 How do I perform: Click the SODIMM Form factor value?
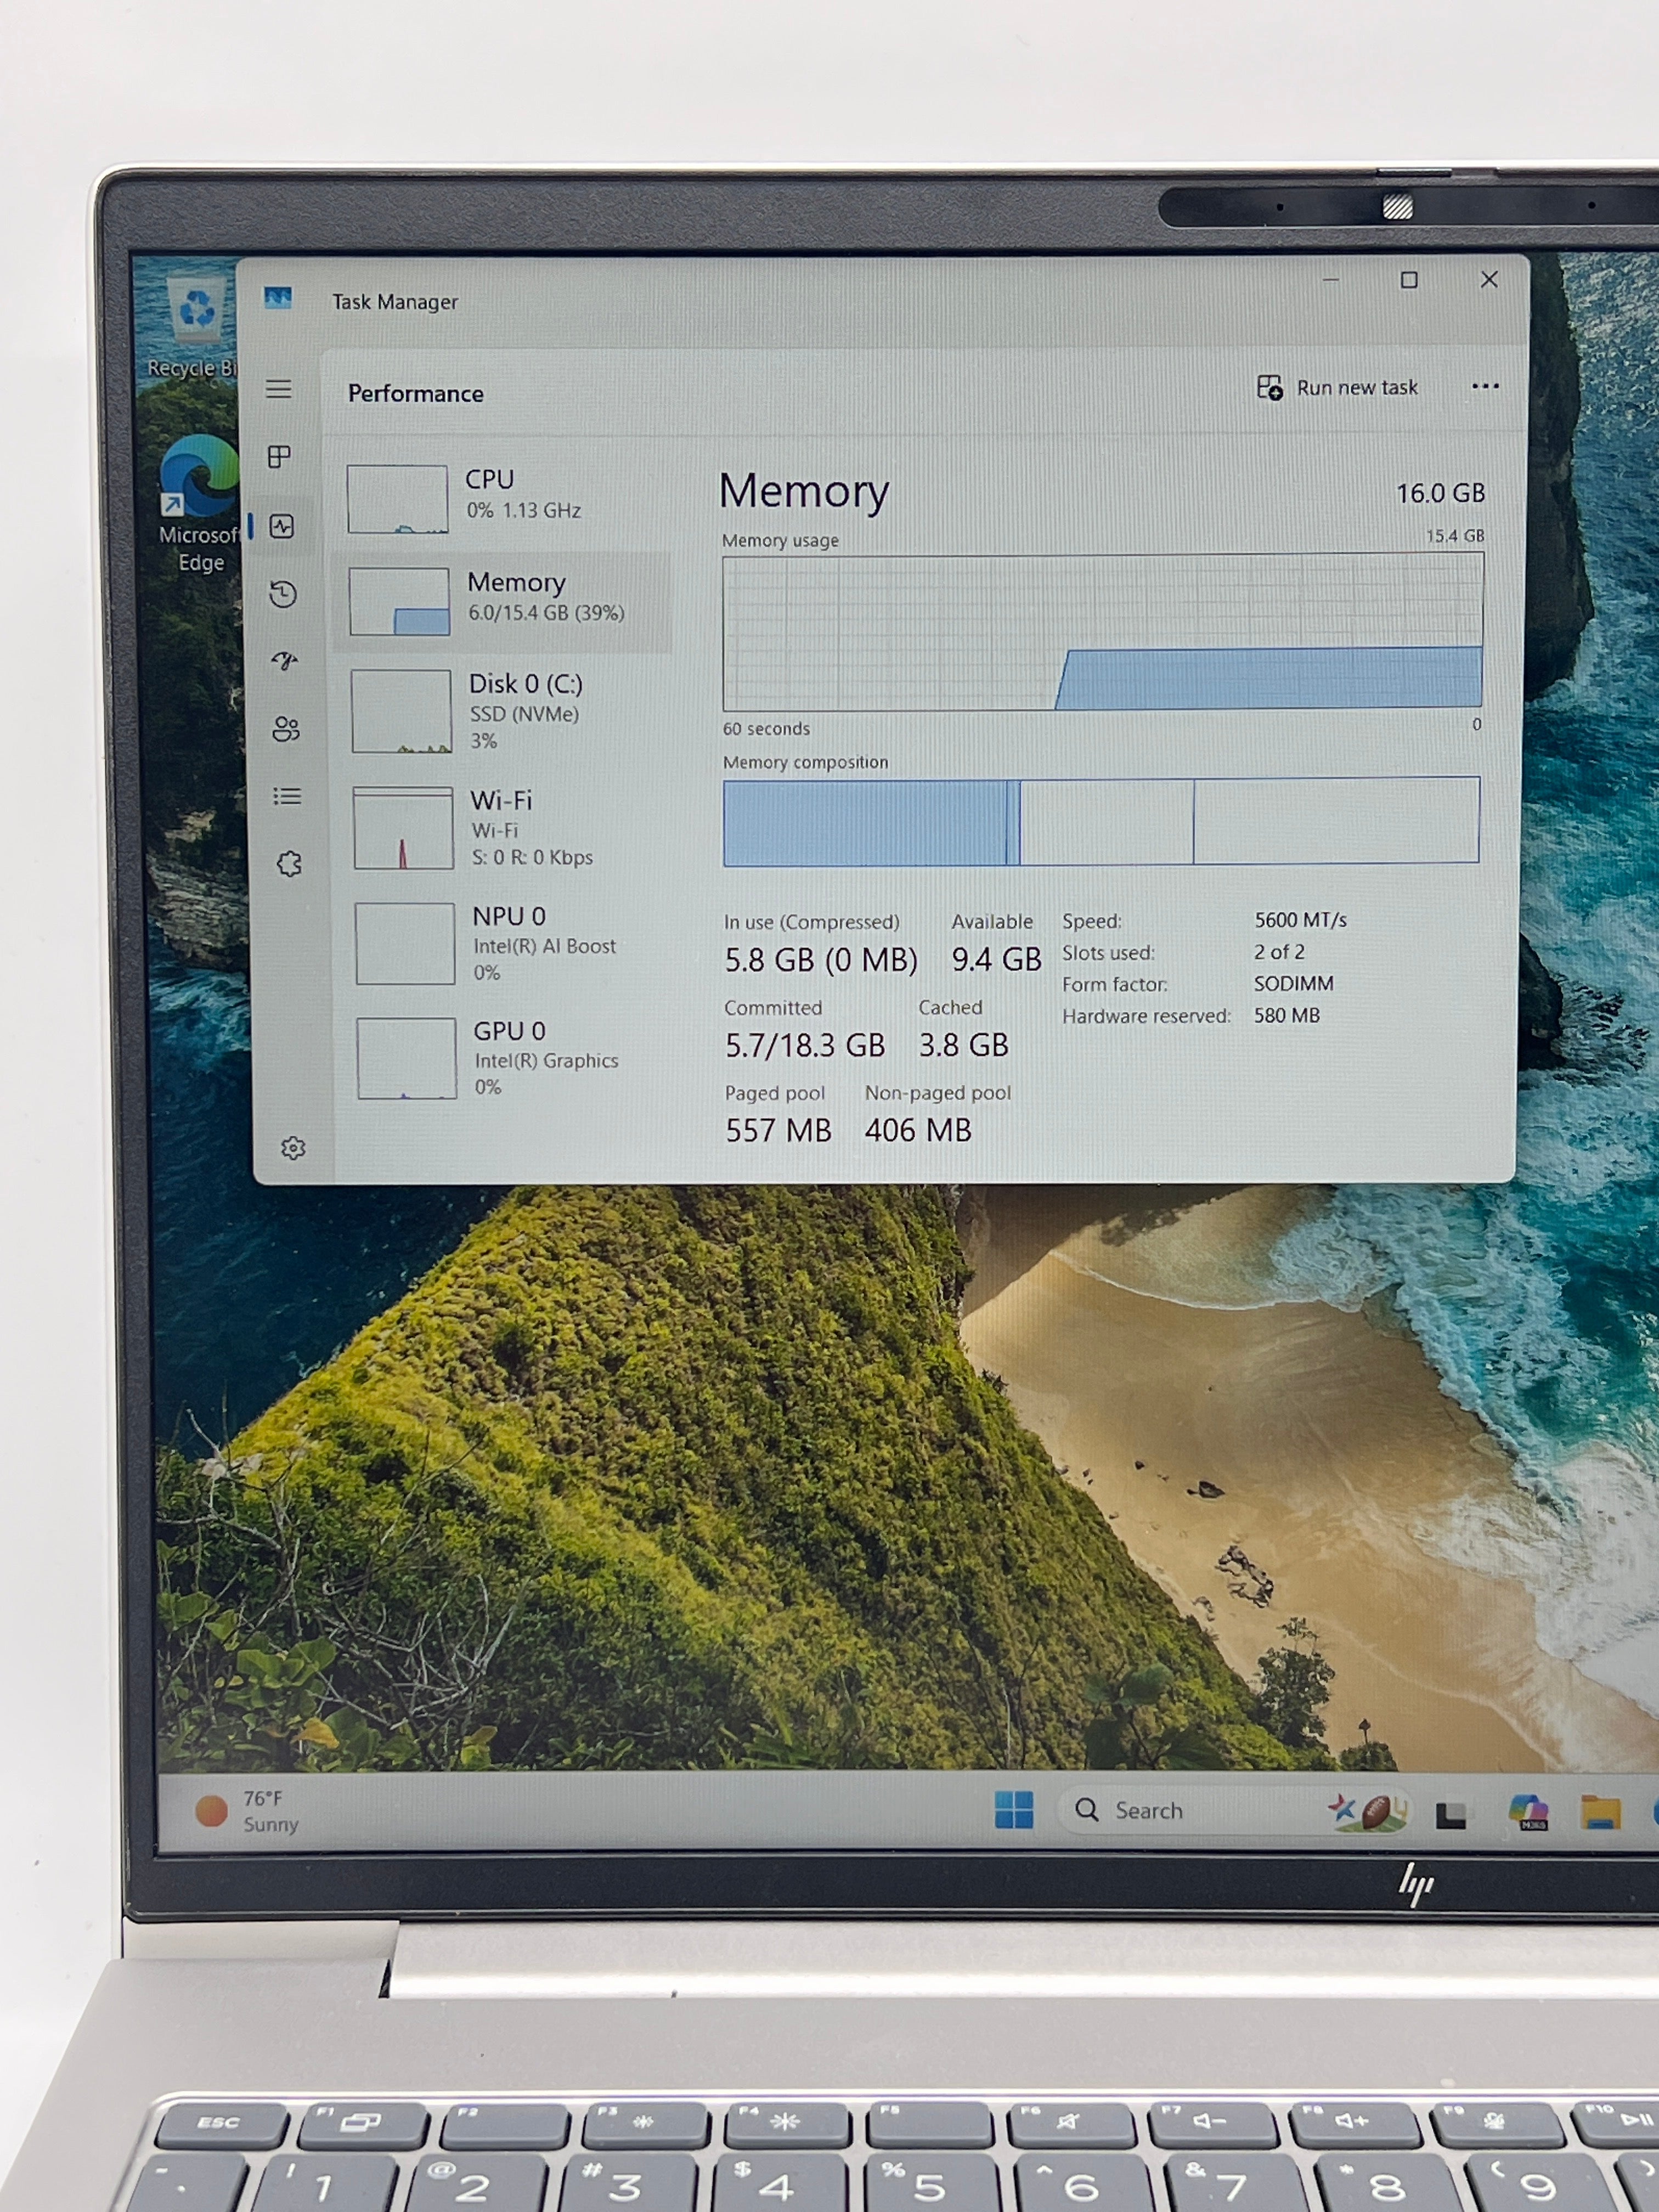click(x=1293, y=984)
